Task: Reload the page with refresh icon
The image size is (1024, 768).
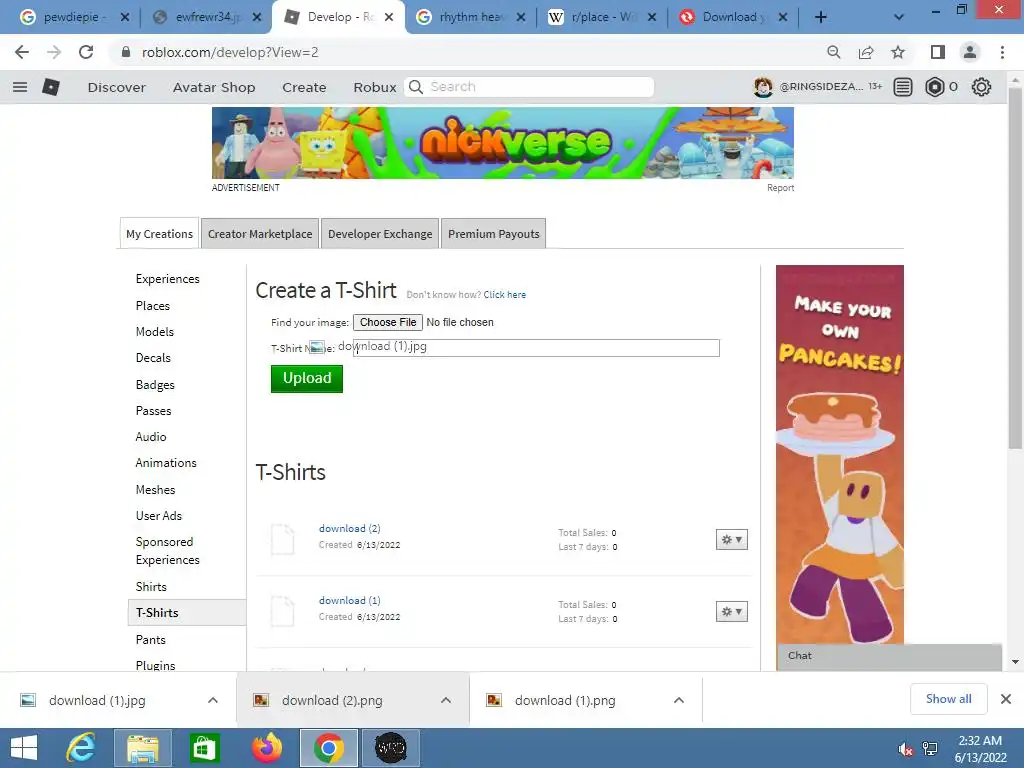Action: tap(86, 52)
